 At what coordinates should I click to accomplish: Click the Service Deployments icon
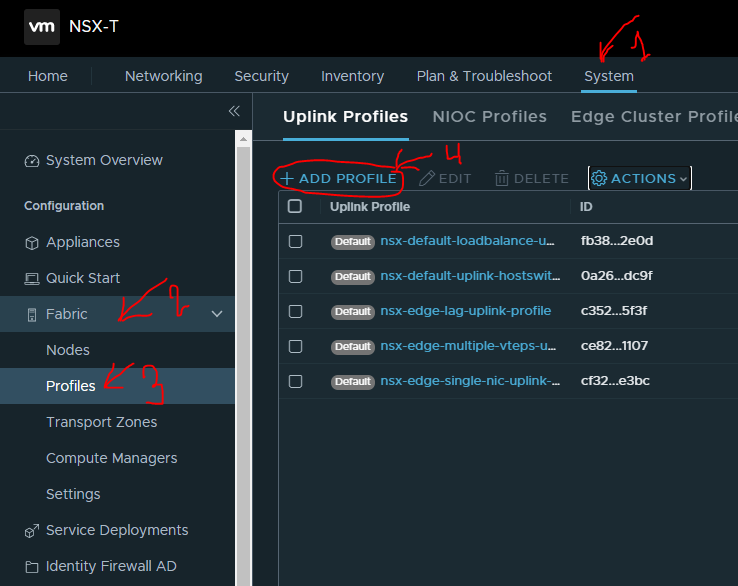tap(32, 531)
